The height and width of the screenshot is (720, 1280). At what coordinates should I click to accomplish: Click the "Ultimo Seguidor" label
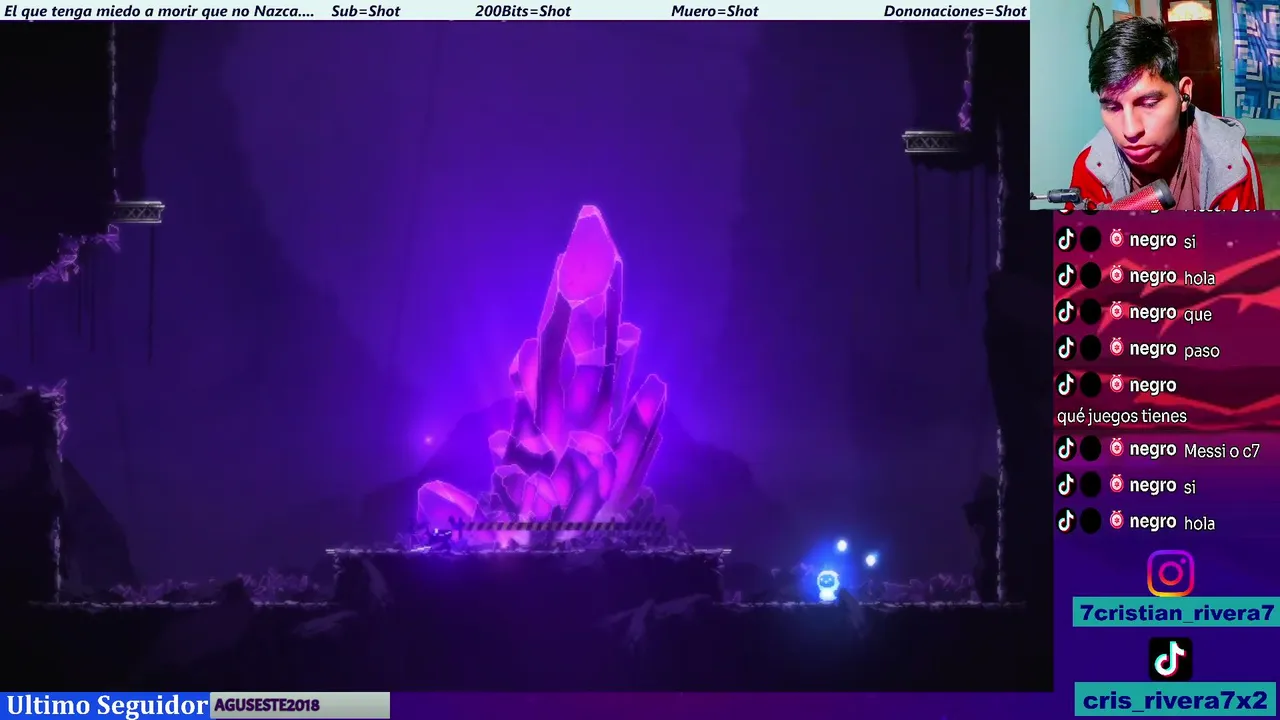(x=107, y=705)
